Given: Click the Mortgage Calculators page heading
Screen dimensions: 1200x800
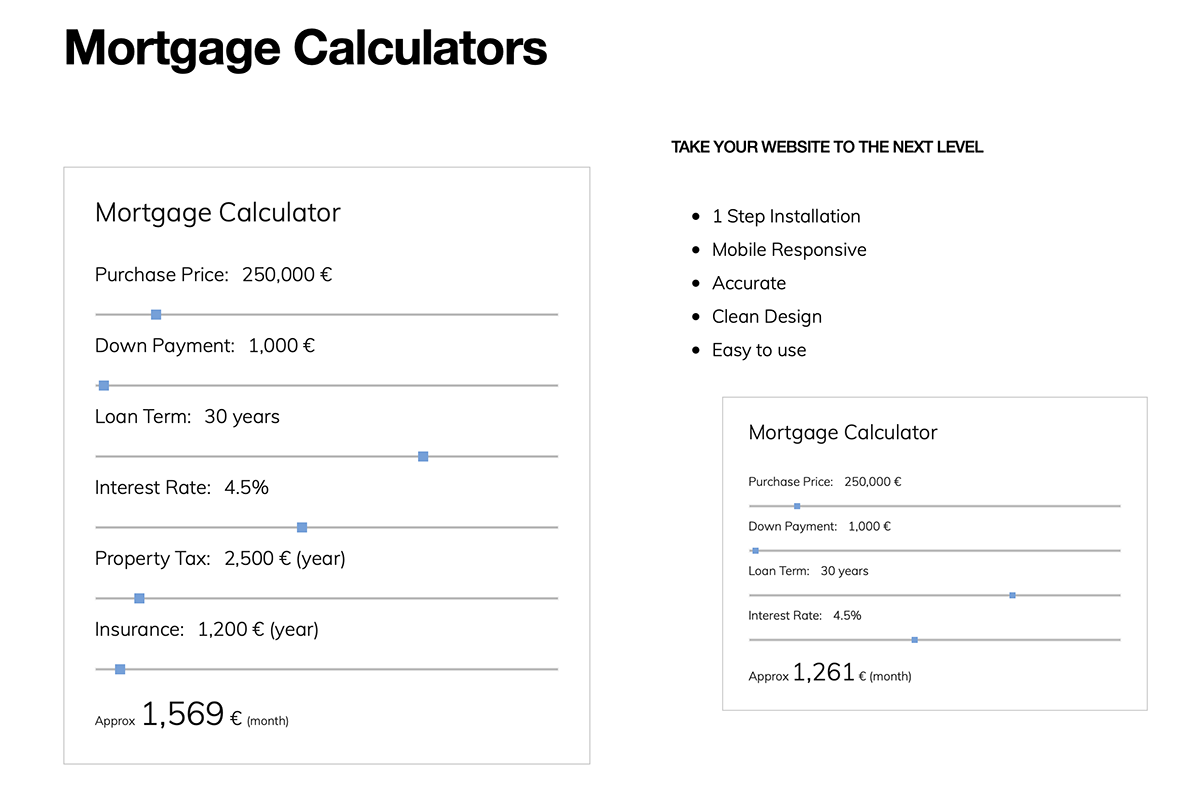Looking at the screenshot, I should point(305,47).
